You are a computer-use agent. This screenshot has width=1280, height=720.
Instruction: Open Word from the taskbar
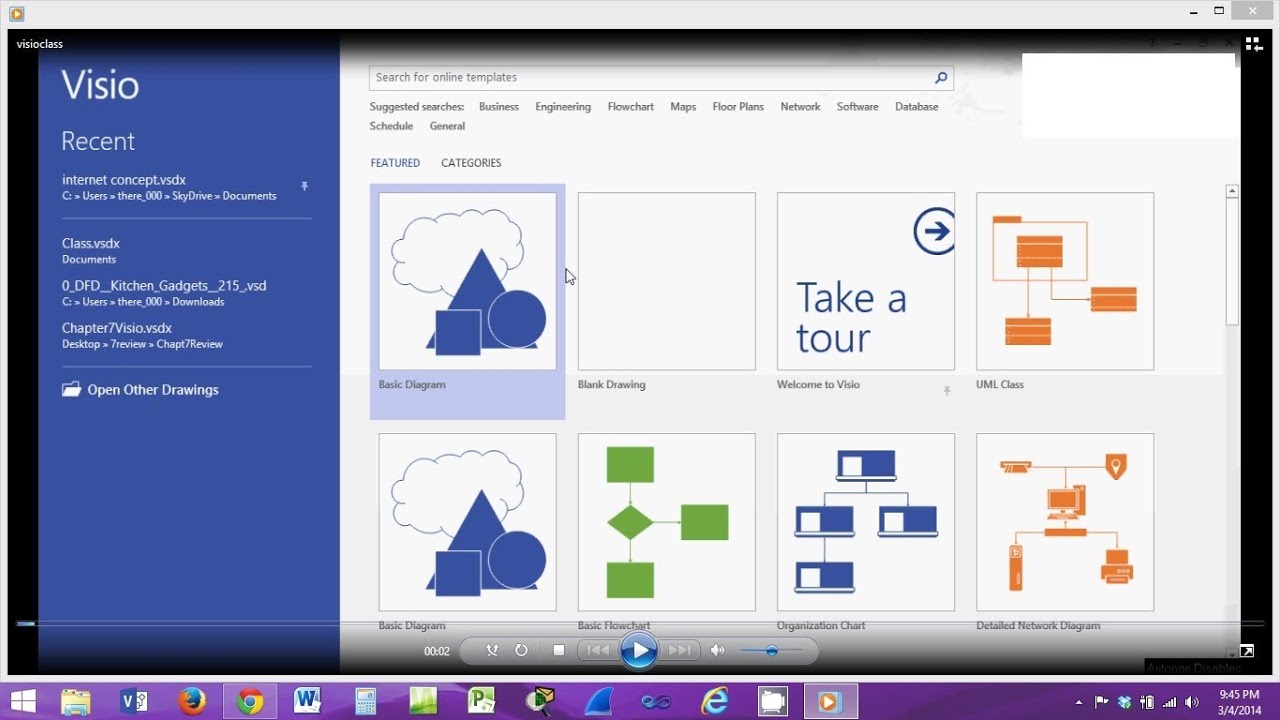(308, 701)
